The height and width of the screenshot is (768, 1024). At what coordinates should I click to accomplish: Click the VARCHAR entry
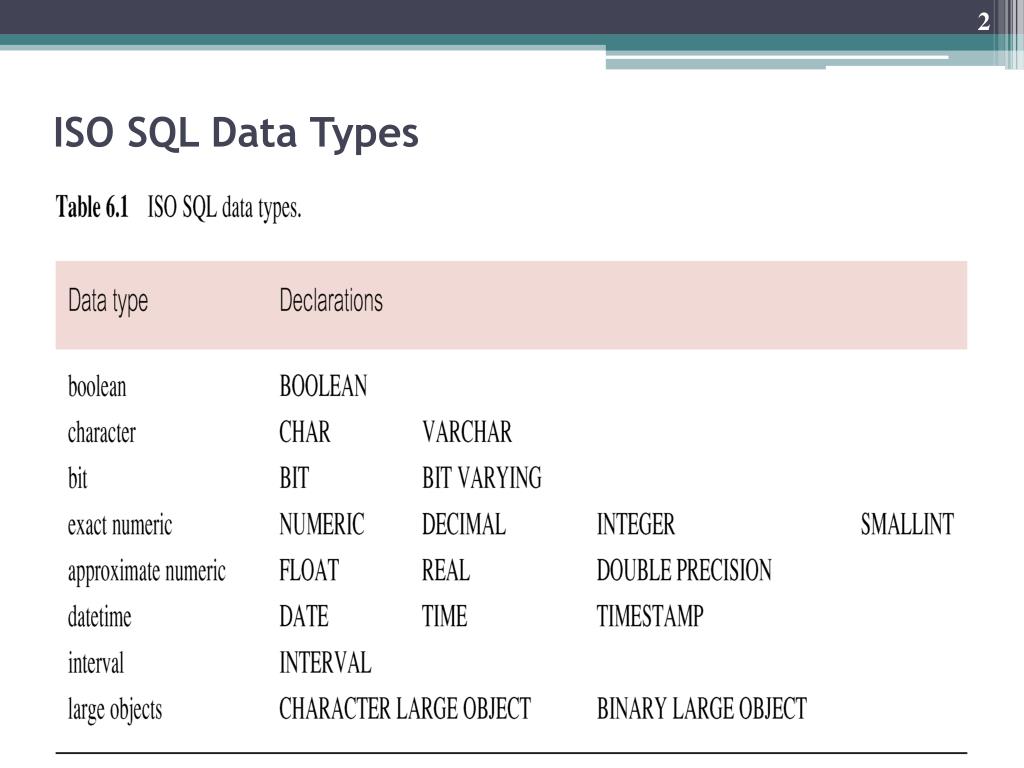coord(467,432)
